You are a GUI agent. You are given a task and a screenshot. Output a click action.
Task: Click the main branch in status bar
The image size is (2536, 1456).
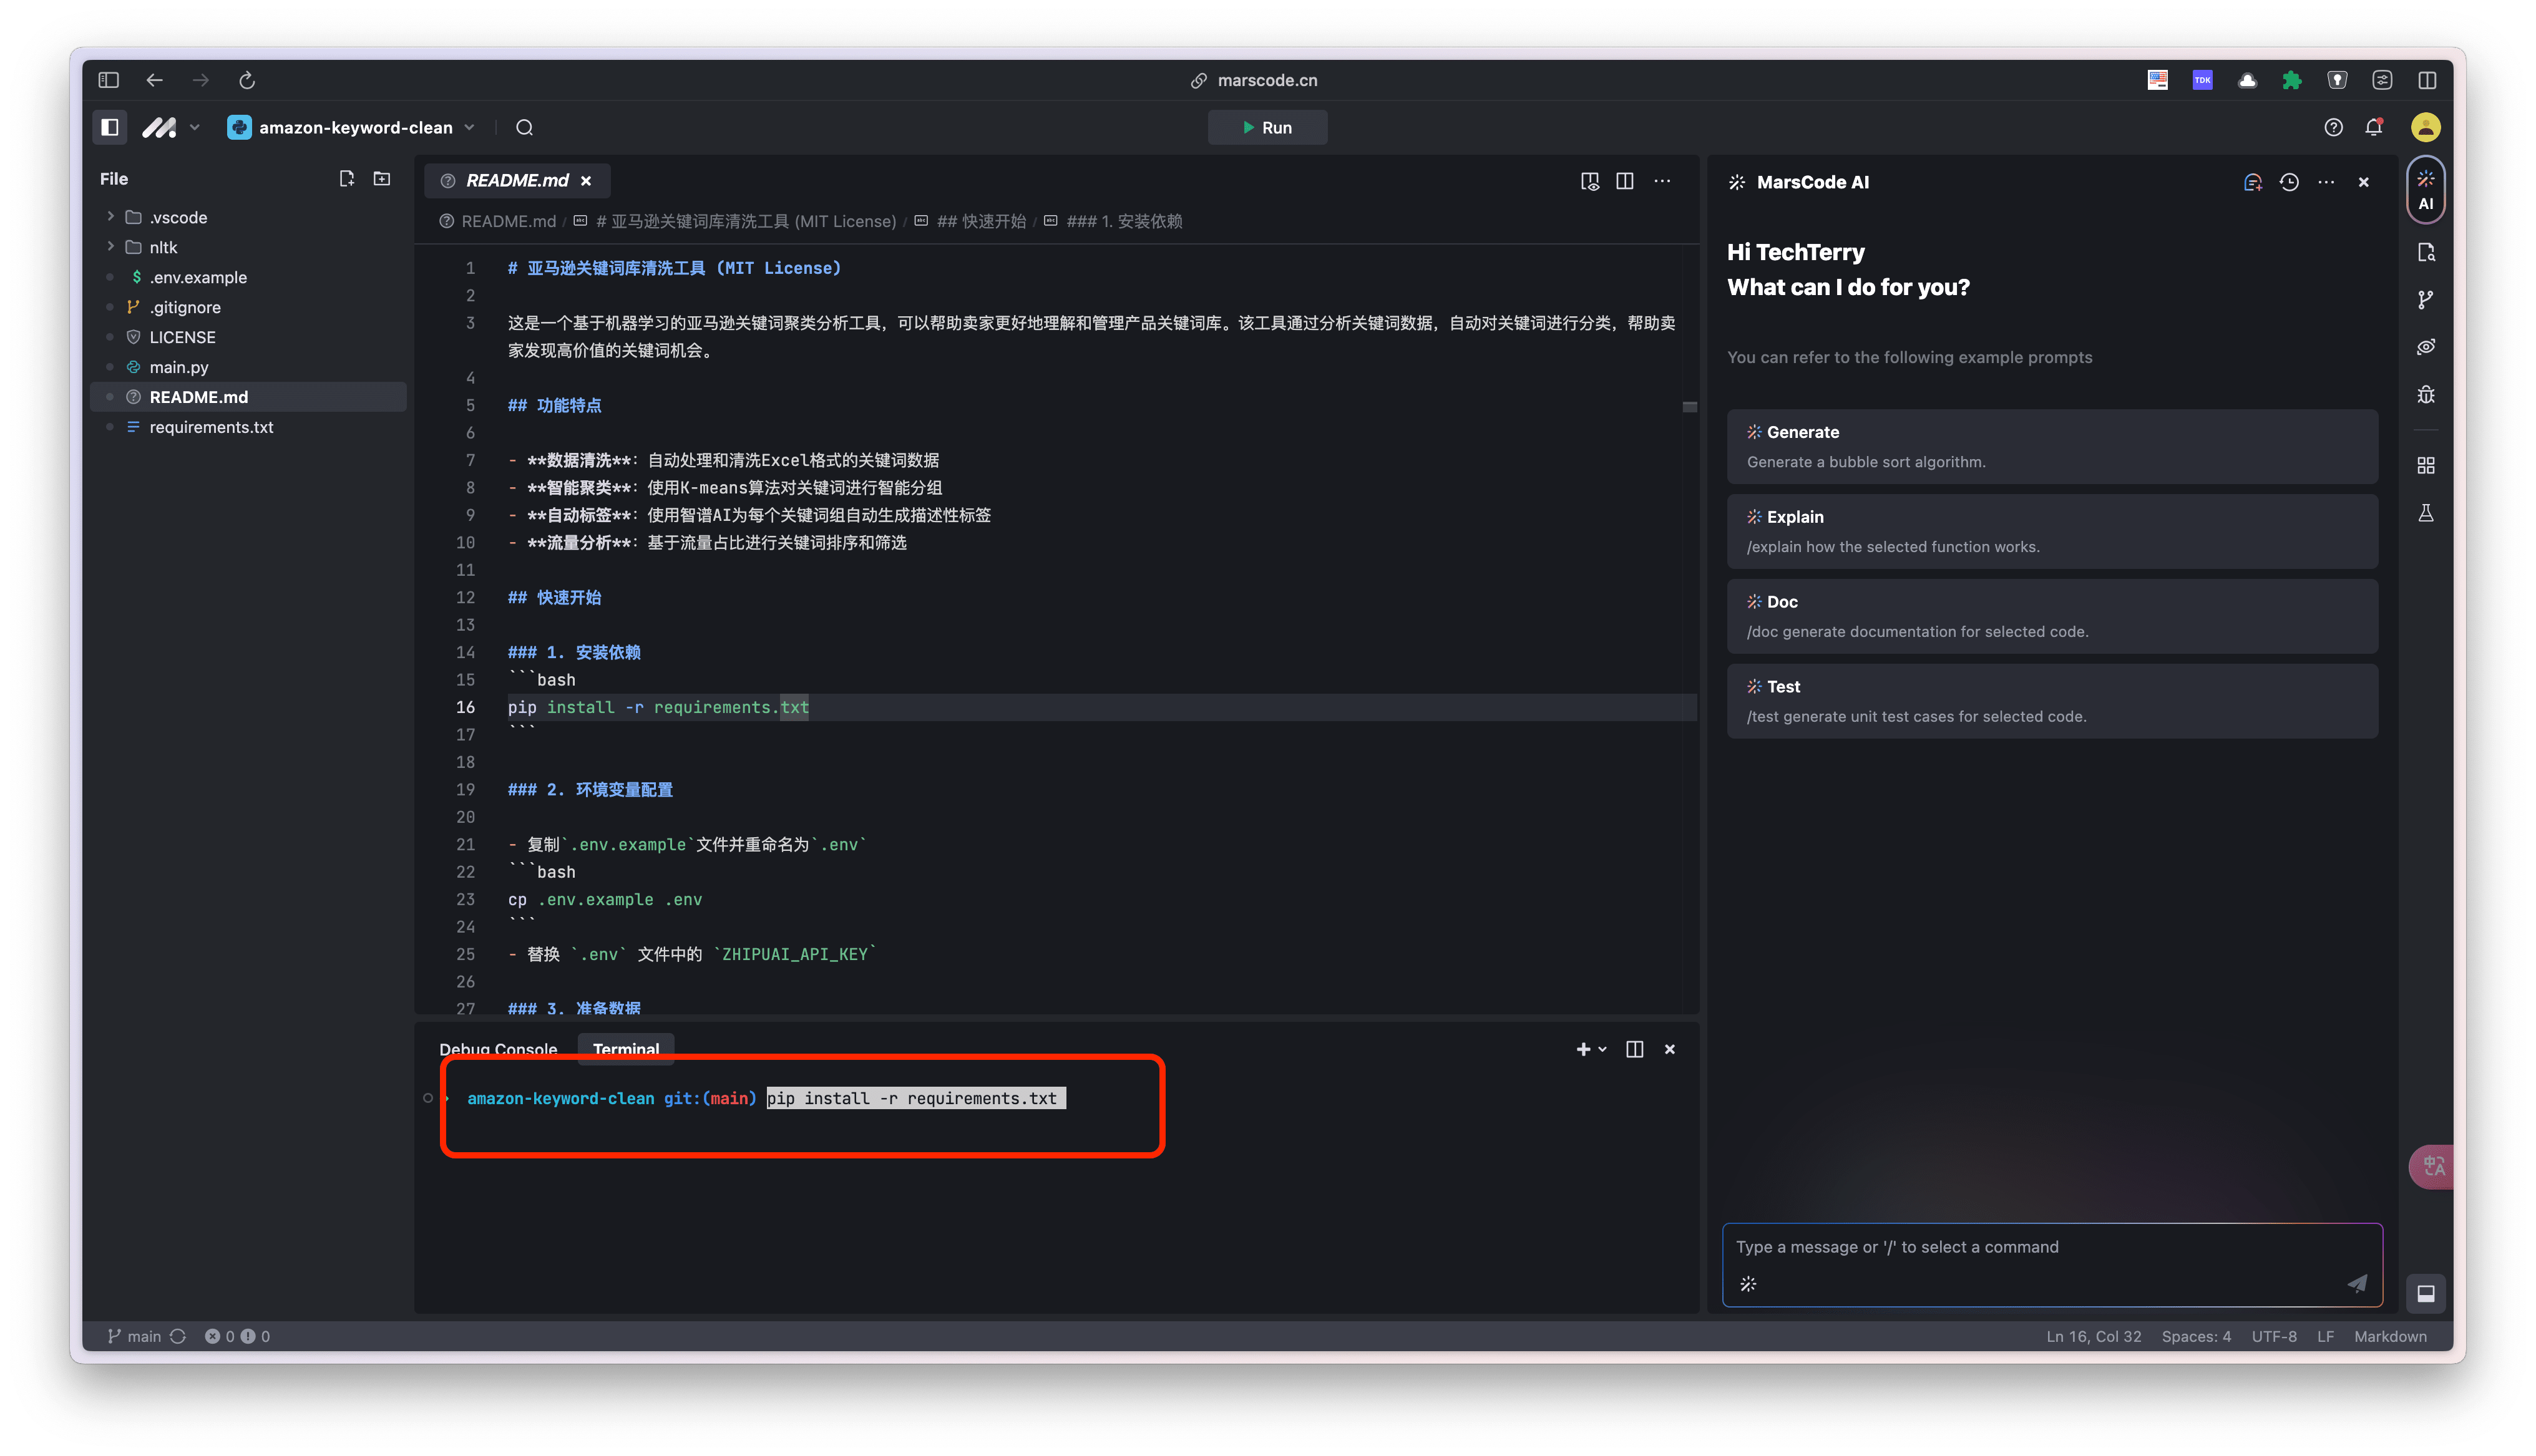point(134,1336)
